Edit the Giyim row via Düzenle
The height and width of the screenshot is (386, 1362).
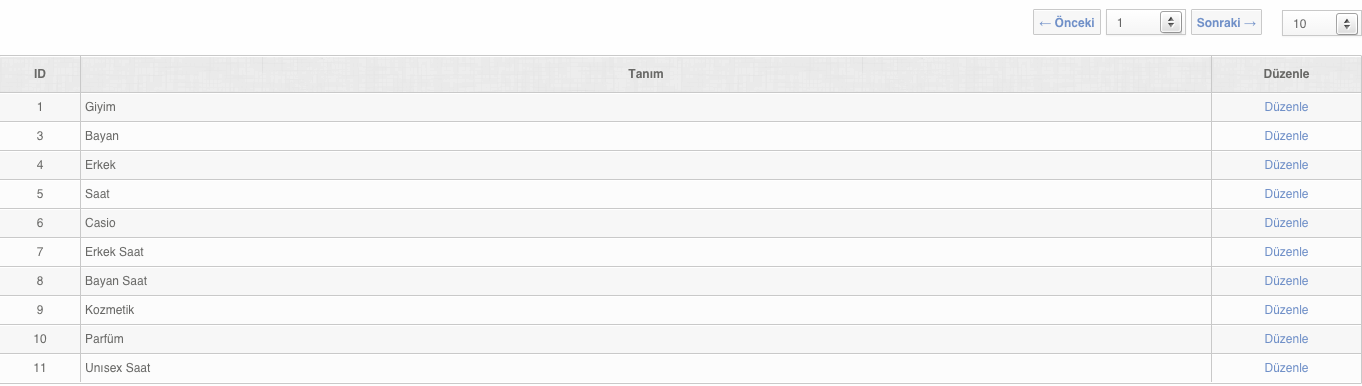1286,107
